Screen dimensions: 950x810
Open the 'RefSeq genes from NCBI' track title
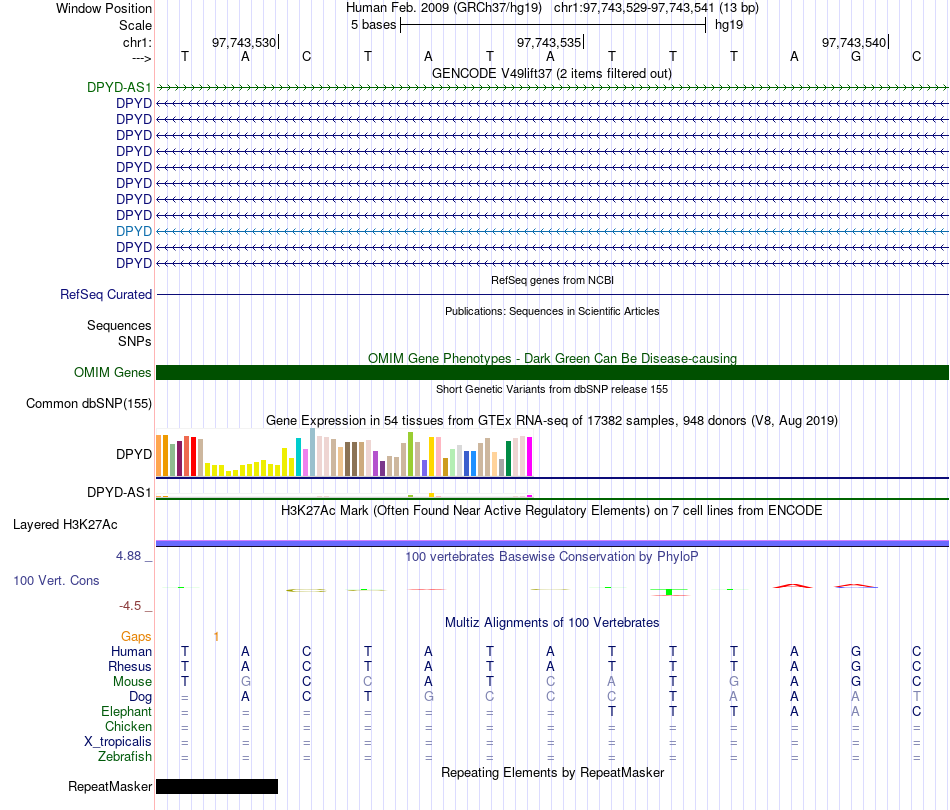coord(552,281)
